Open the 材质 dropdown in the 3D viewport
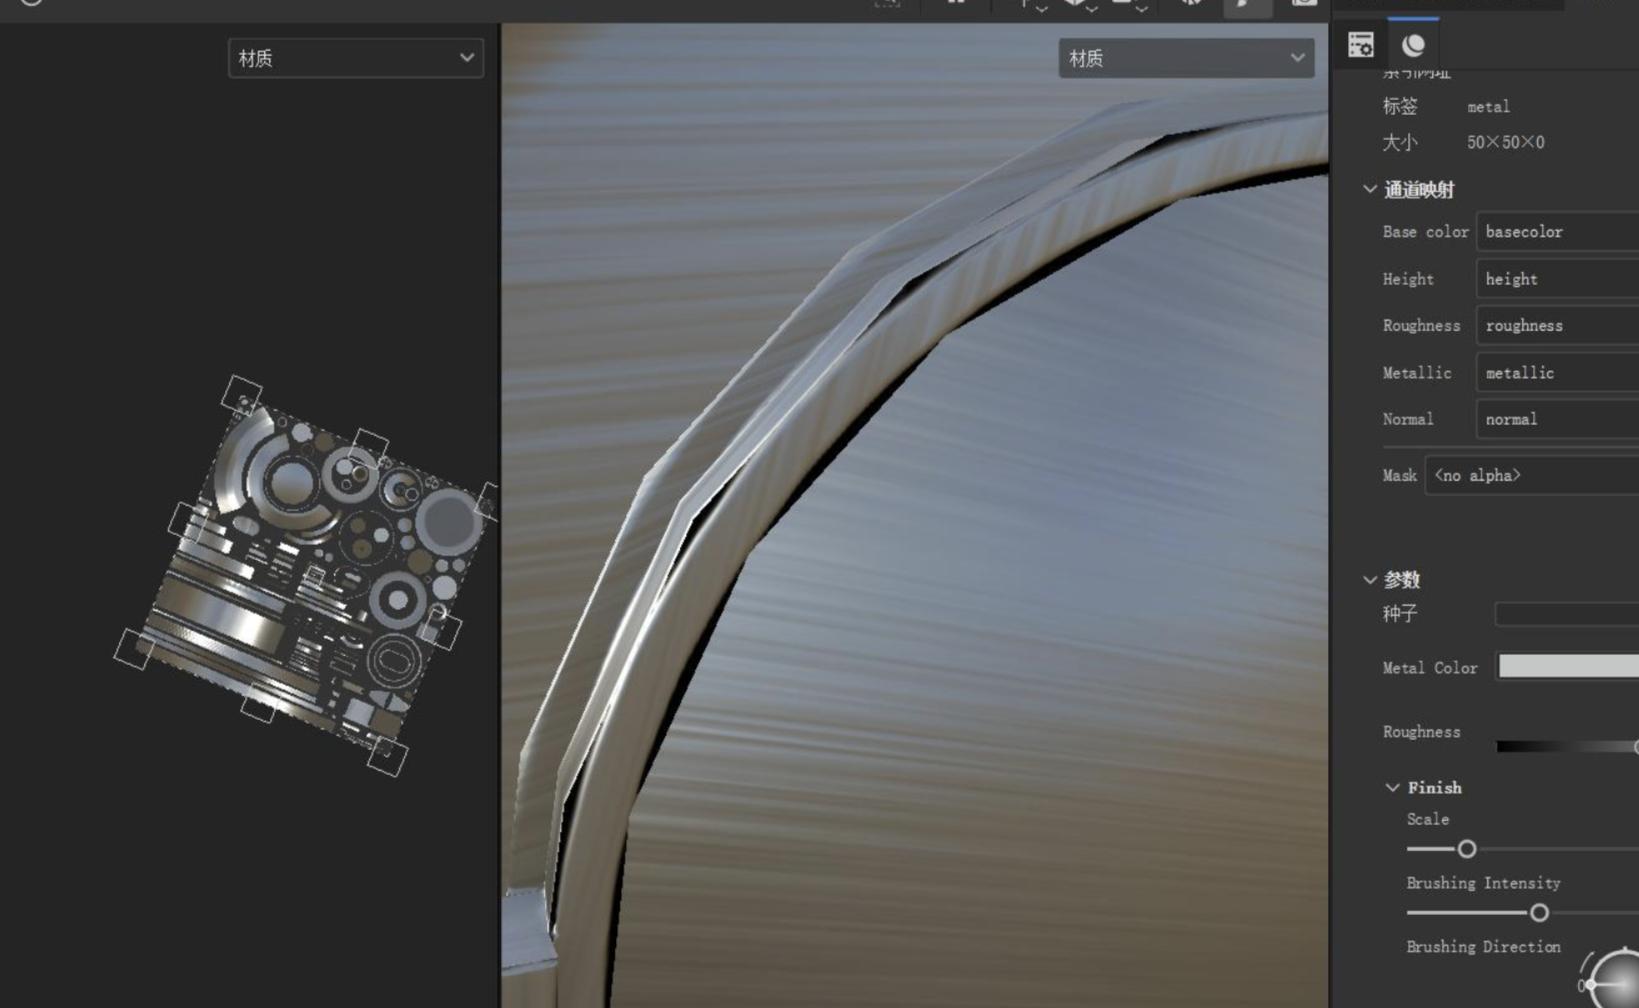The width and height of the screenshot is (1639, 1008). click(x=1185, y=58)
